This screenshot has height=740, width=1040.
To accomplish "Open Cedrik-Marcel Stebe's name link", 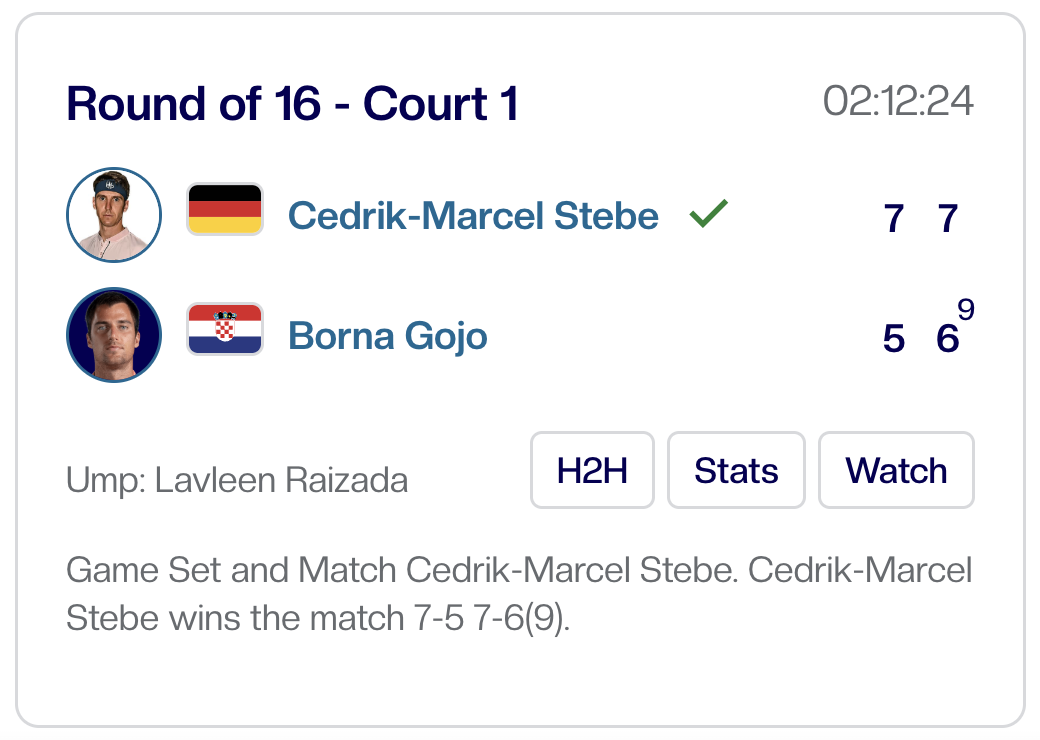I will 473,216.
